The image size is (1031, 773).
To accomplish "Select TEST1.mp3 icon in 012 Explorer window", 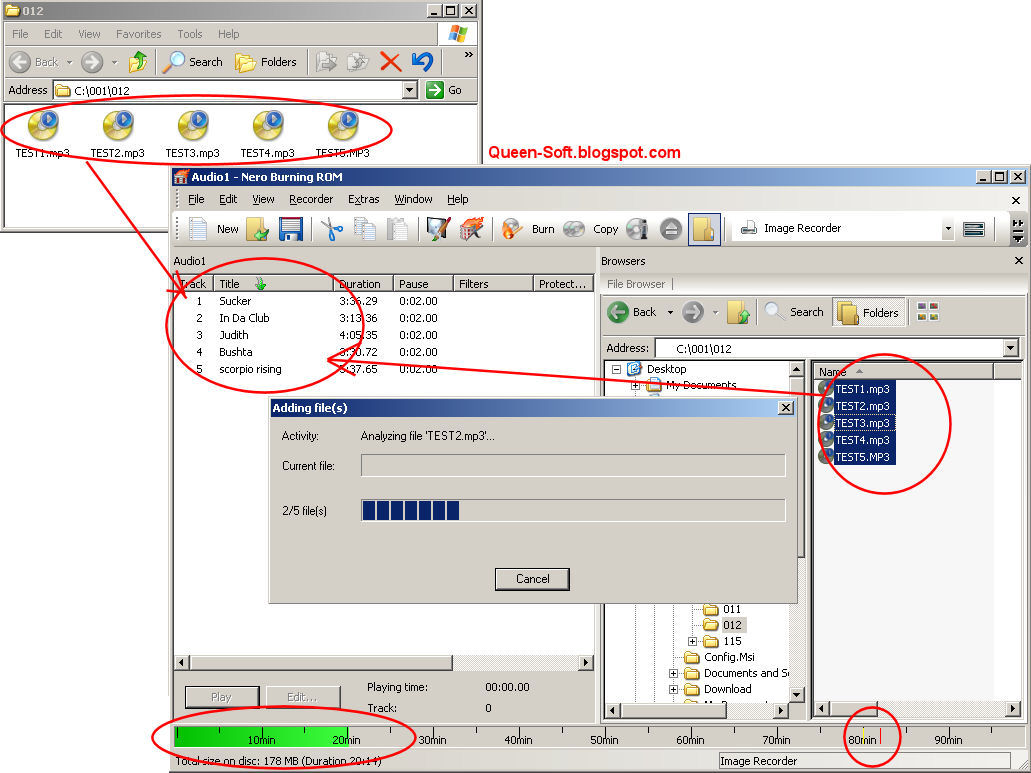I will click(x=43, y=126).
